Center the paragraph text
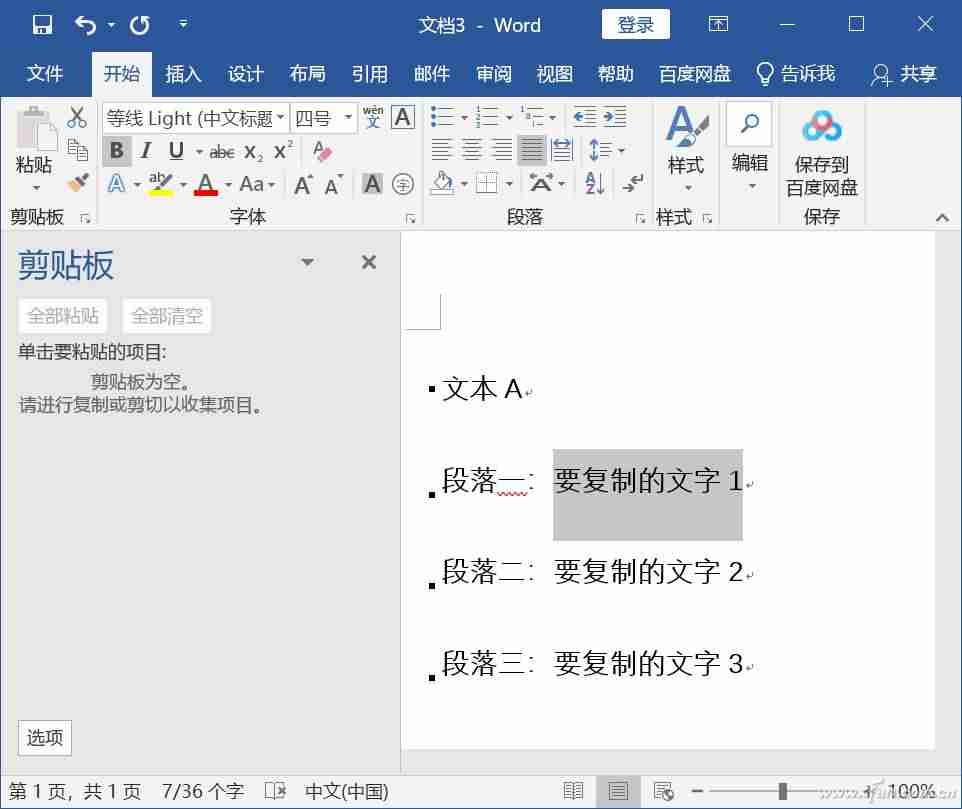 [x=471, y=150]
